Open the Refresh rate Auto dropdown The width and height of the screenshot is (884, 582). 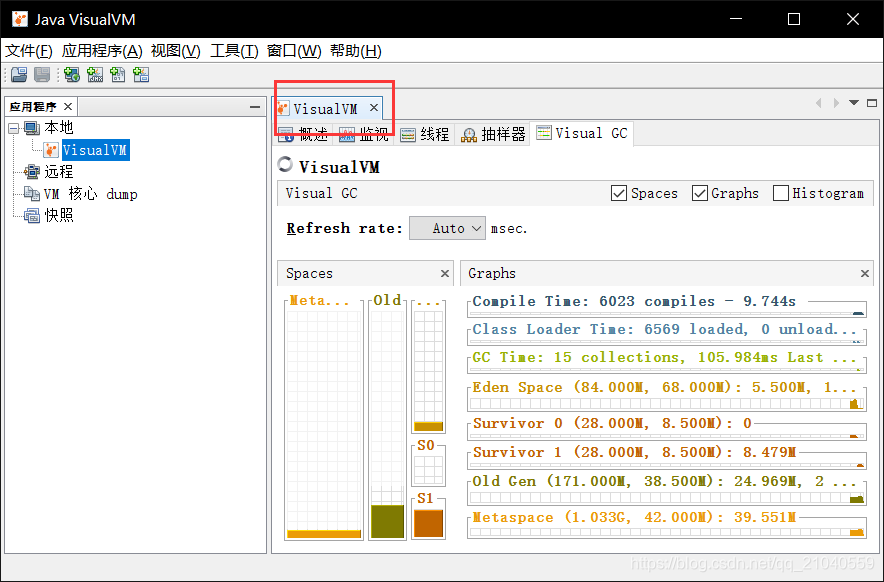click(x=447, y=228)
